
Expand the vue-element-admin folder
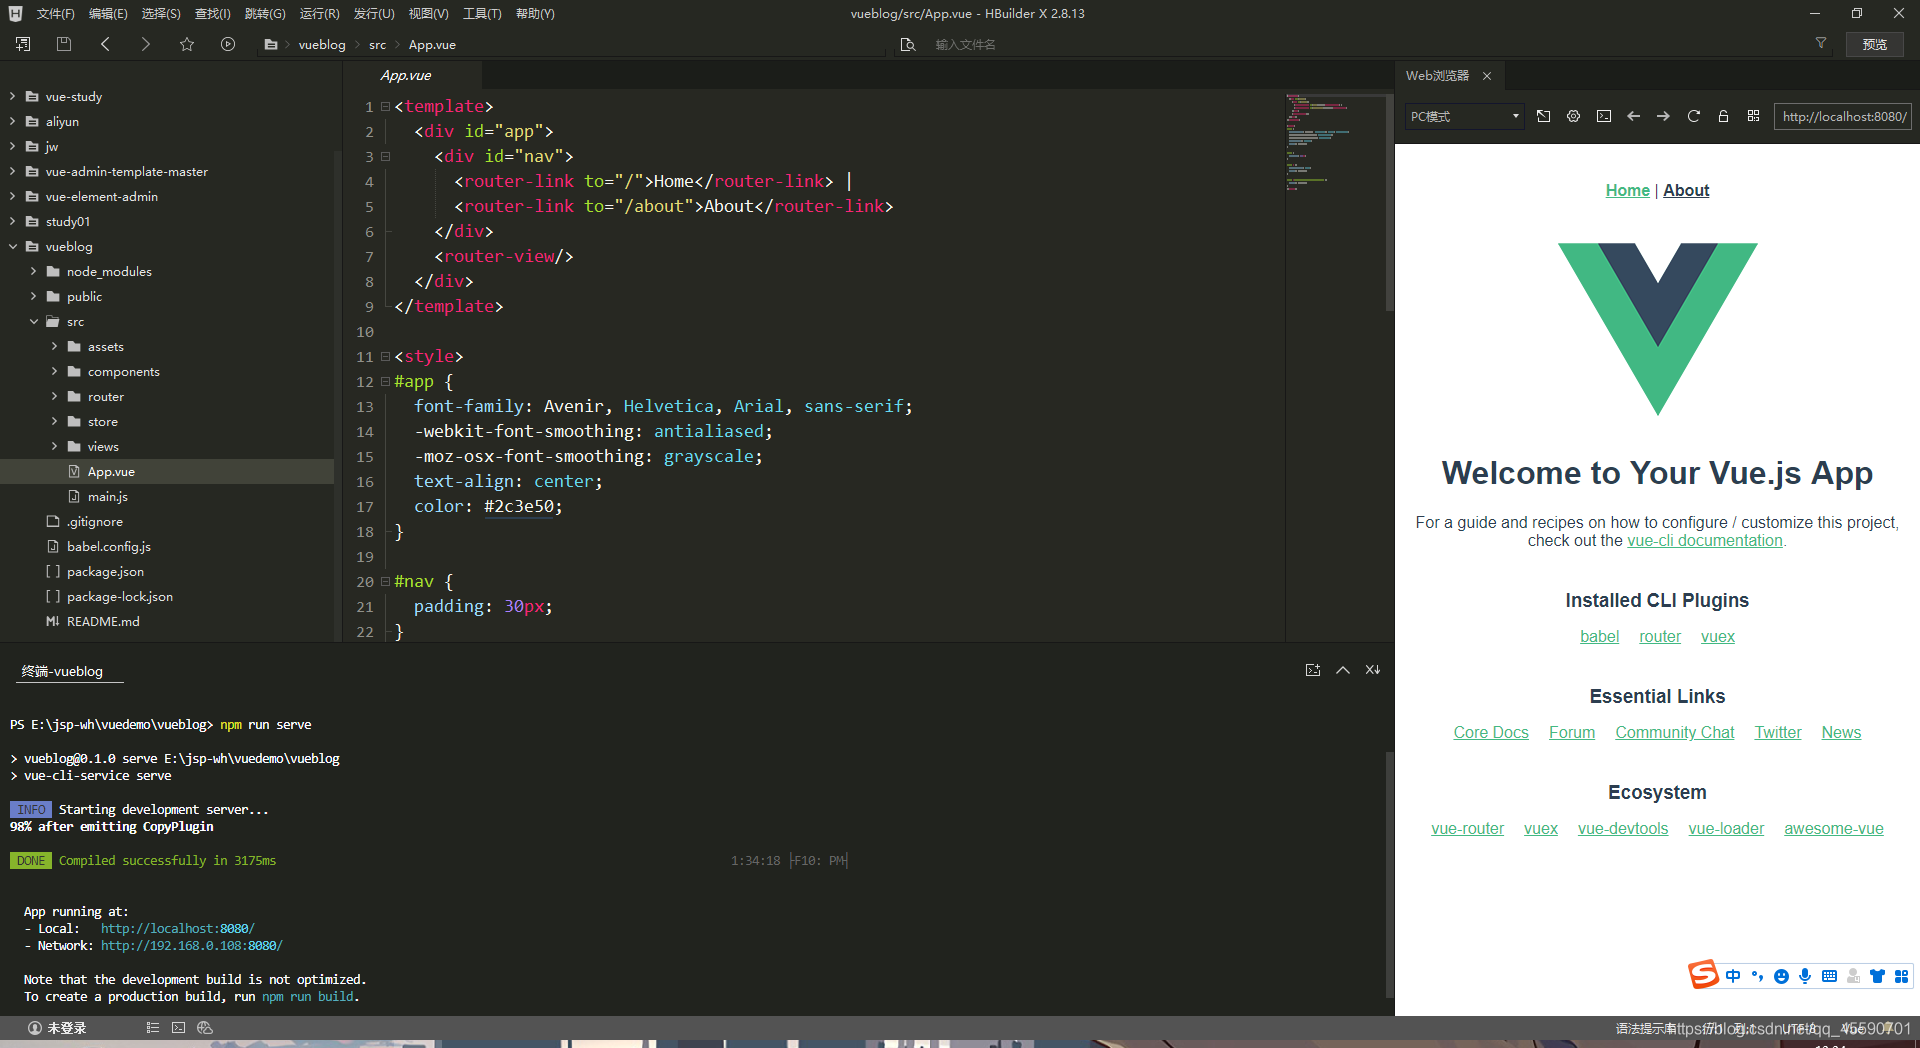[12, 197]
